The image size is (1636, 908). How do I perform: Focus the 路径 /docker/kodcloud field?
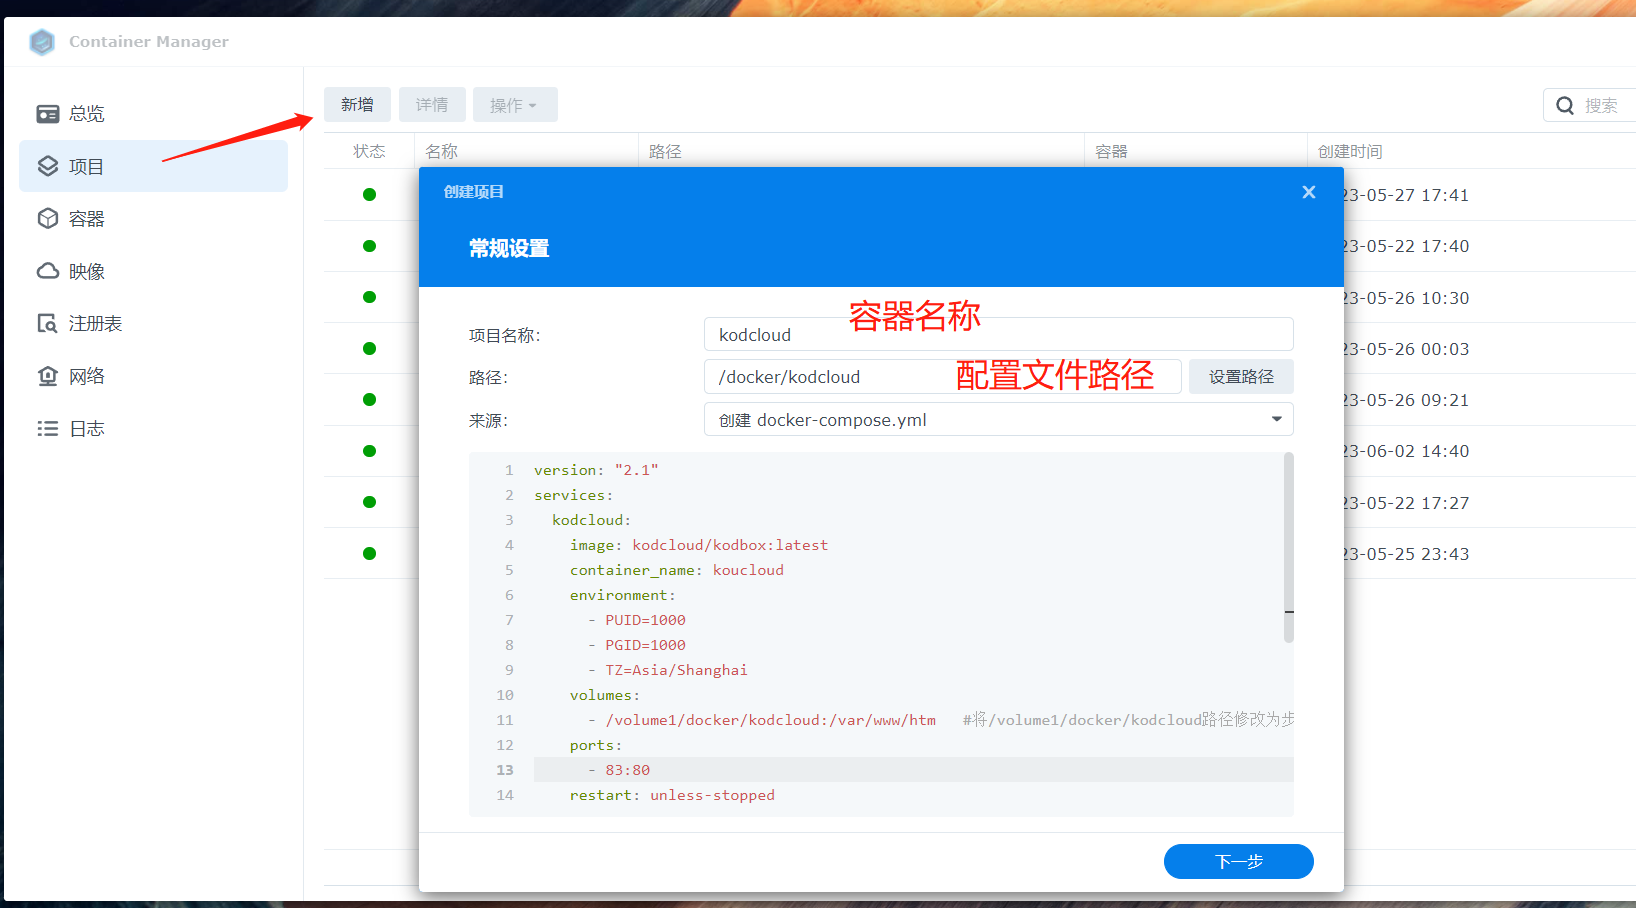pyautogui.click(x=942, y=376)
